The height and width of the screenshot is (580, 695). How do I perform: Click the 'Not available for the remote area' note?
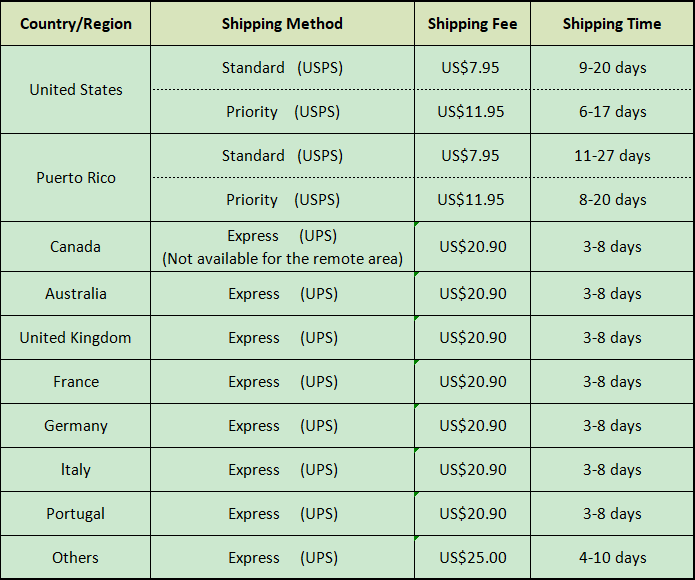point(282,259)
